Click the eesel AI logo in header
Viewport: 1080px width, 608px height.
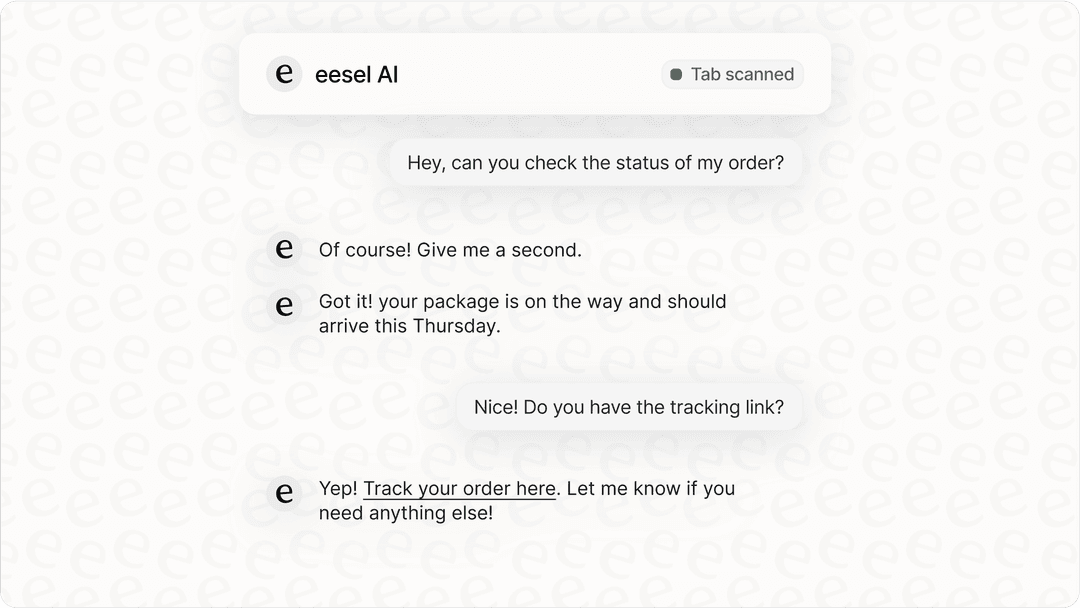(284, 74)
